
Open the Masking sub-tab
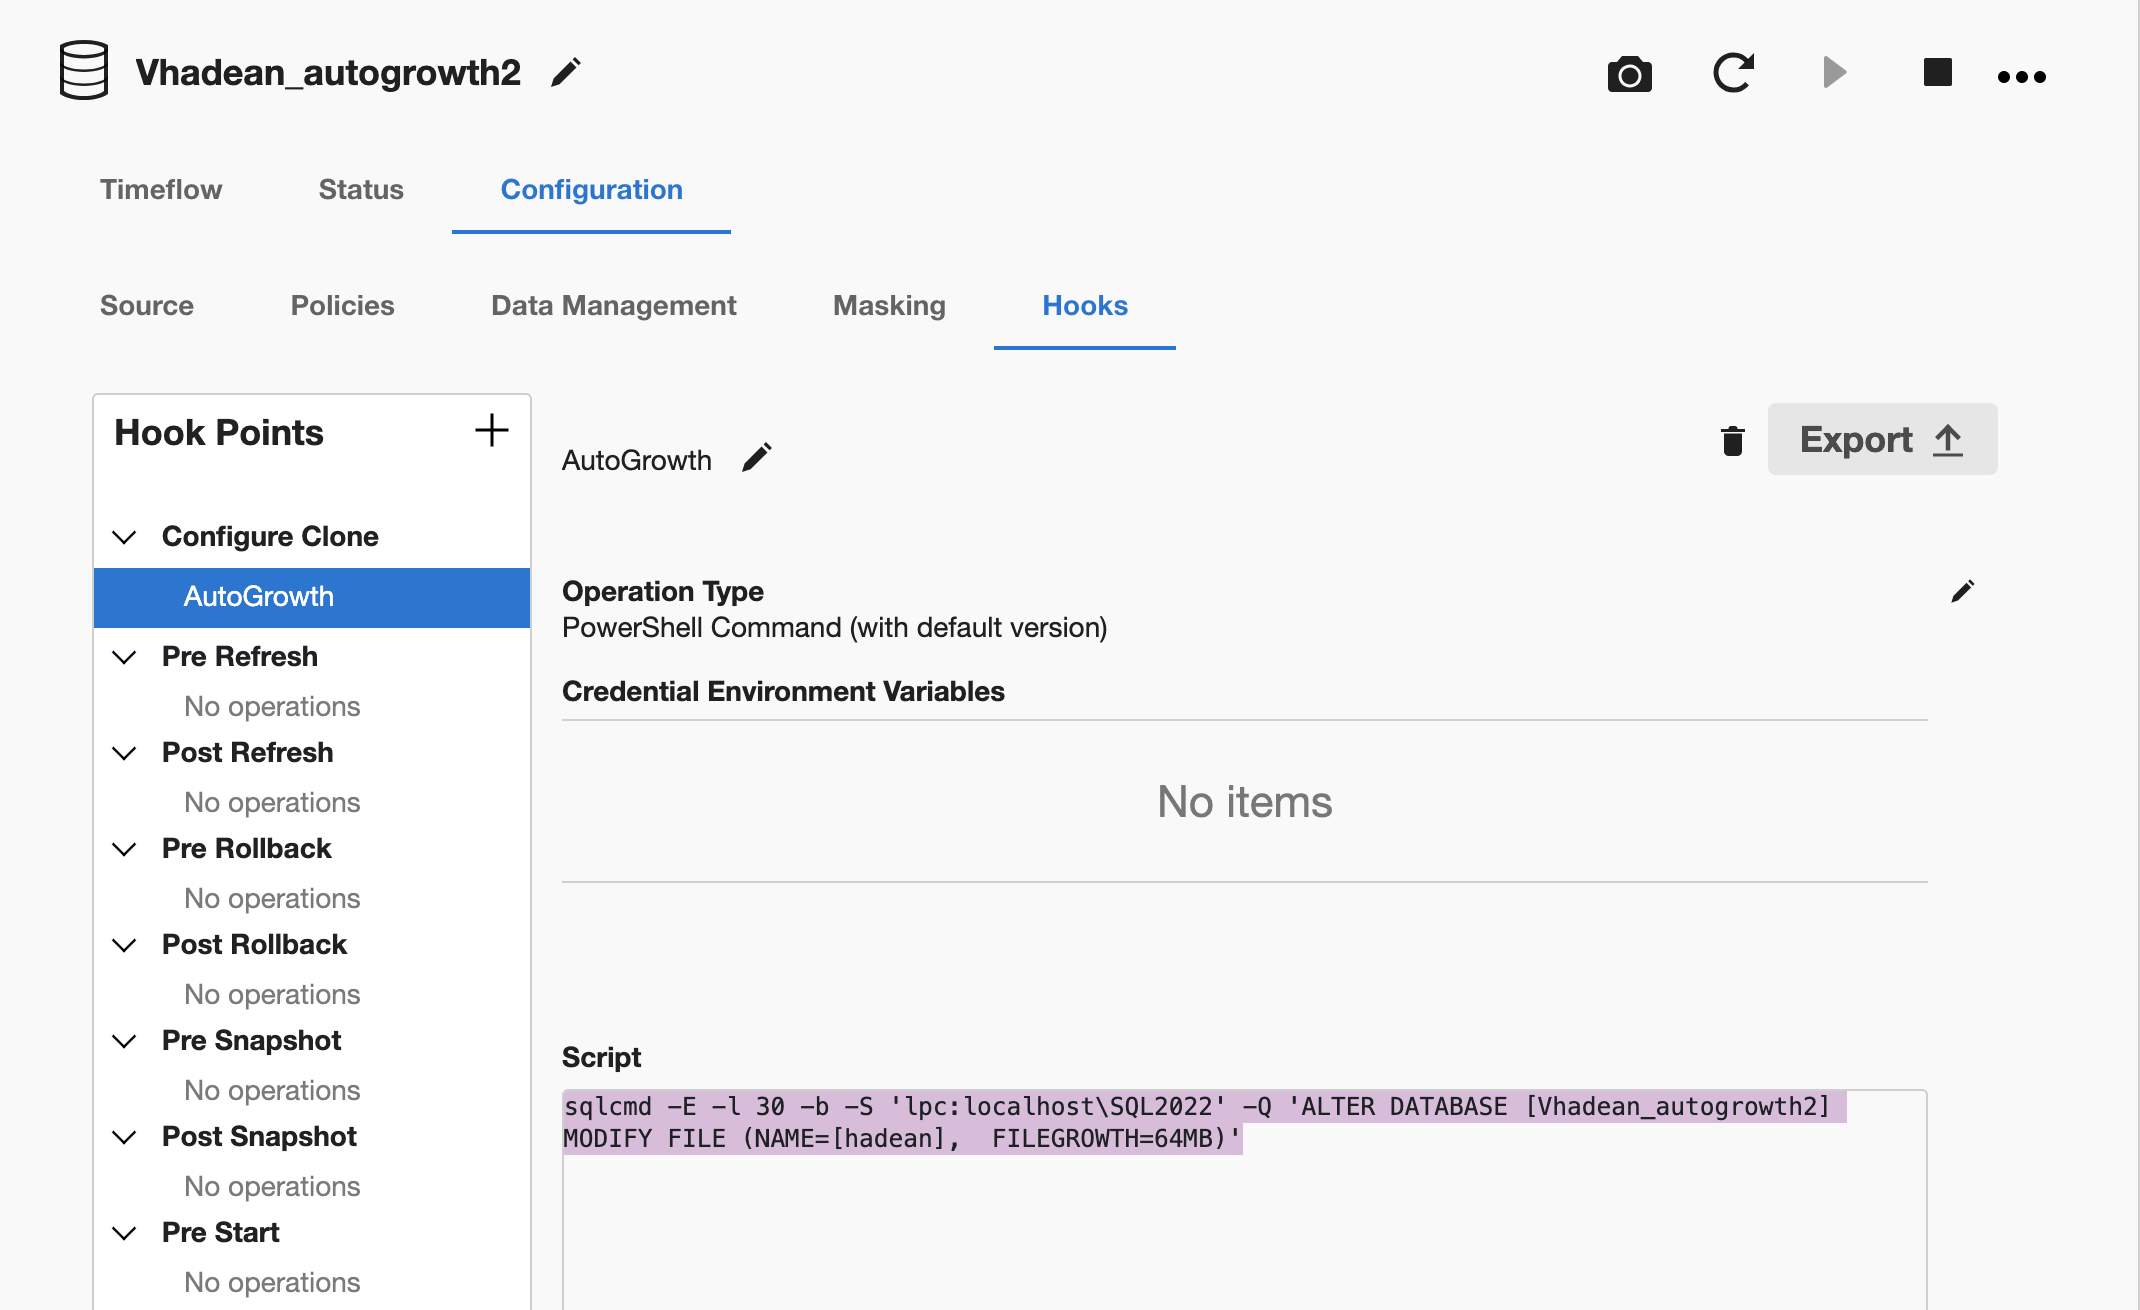pos(889,305)
